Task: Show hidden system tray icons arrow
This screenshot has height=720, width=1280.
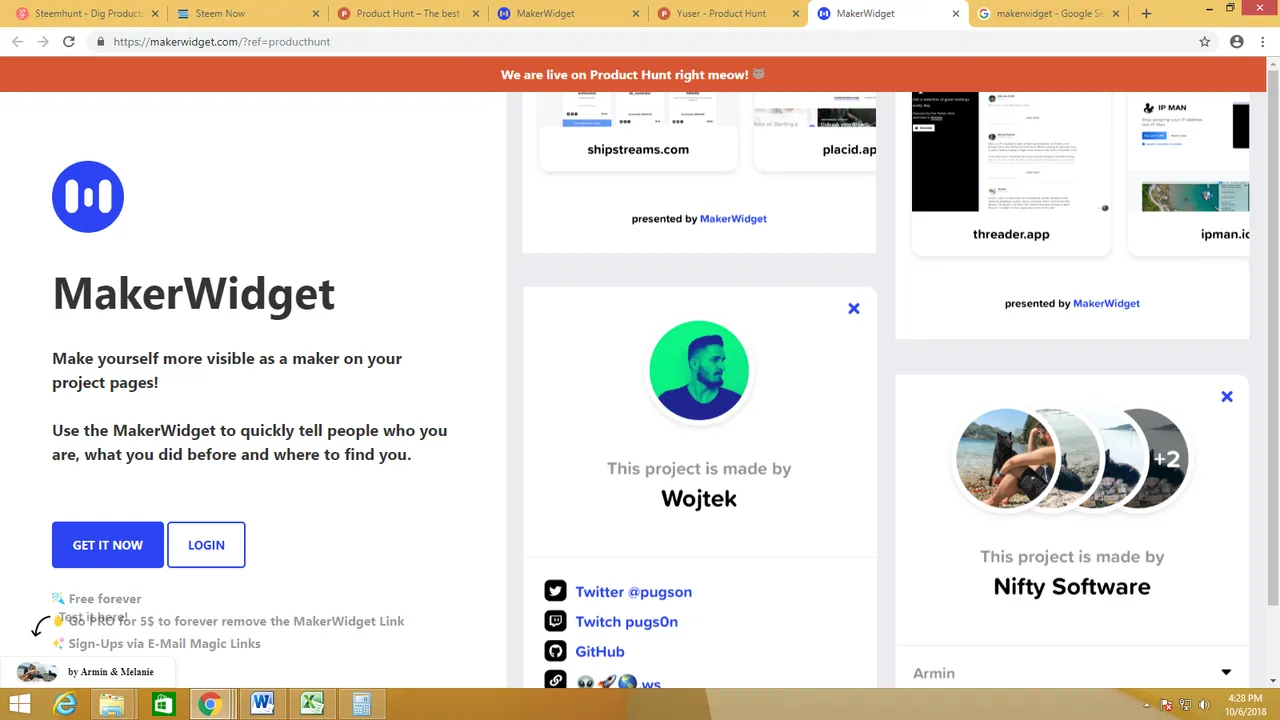Action: (x=1147, y=705)
